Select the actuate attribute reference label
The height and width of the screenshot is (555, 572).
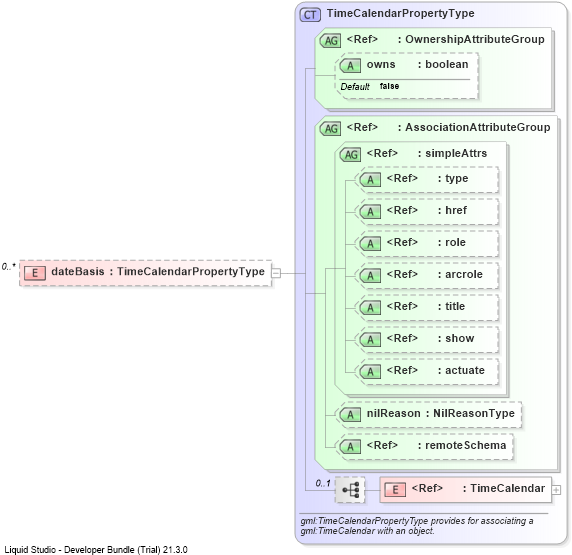click(436, 370)
